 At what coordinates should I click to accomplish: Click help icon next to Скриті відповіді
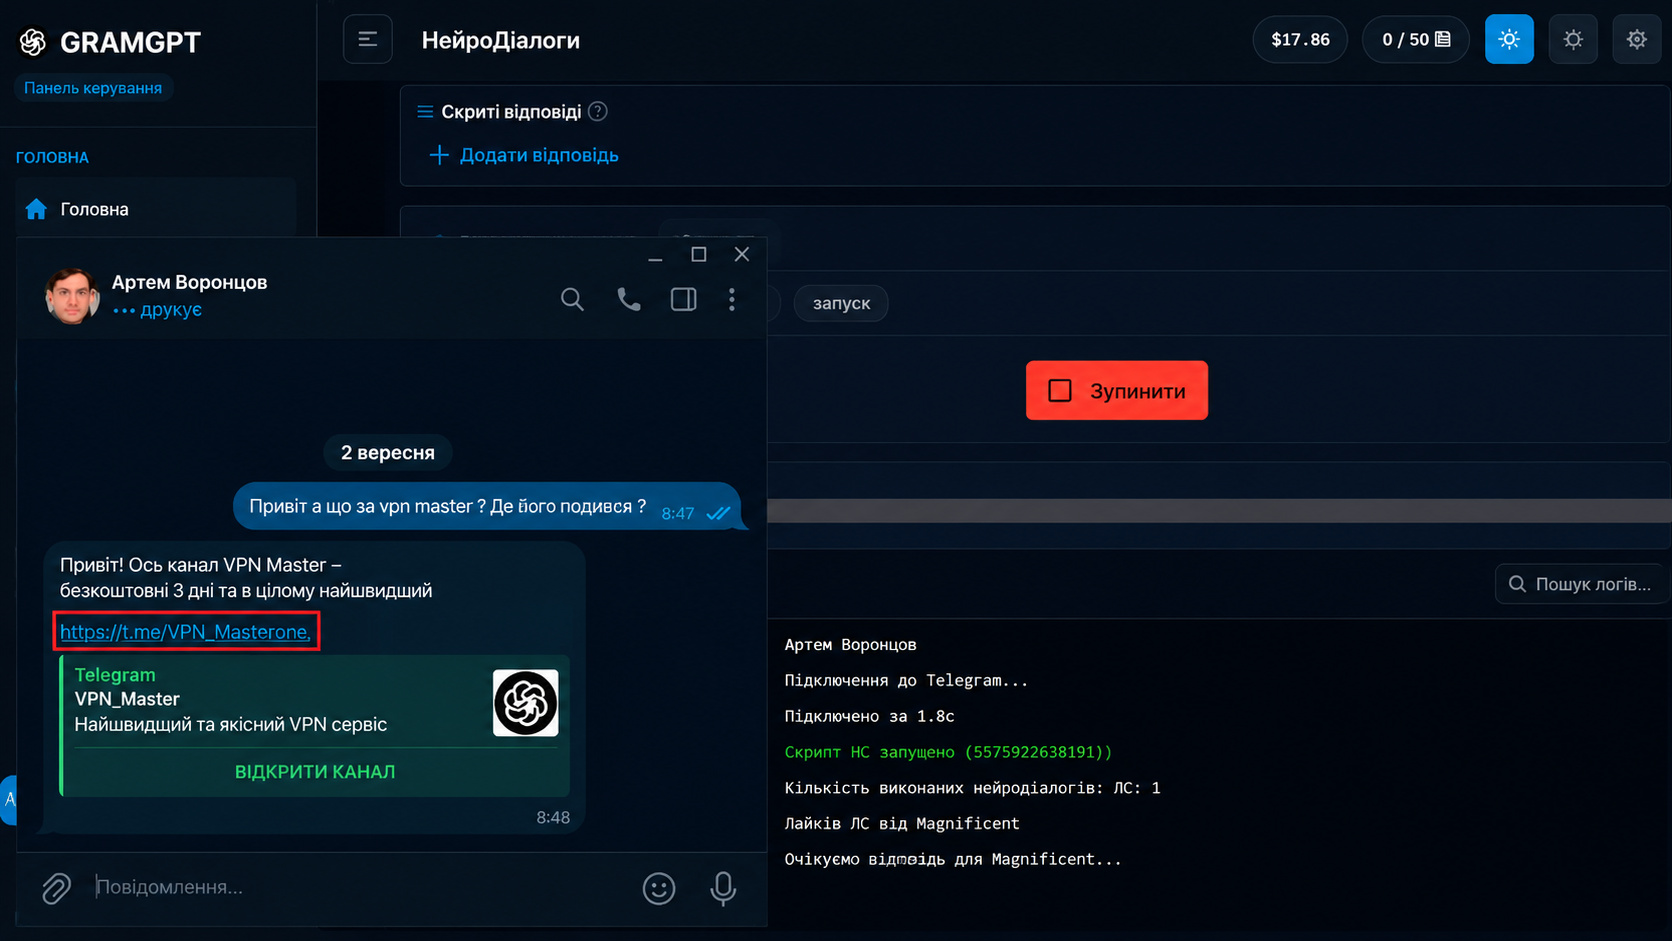click(x=598, y=111)
